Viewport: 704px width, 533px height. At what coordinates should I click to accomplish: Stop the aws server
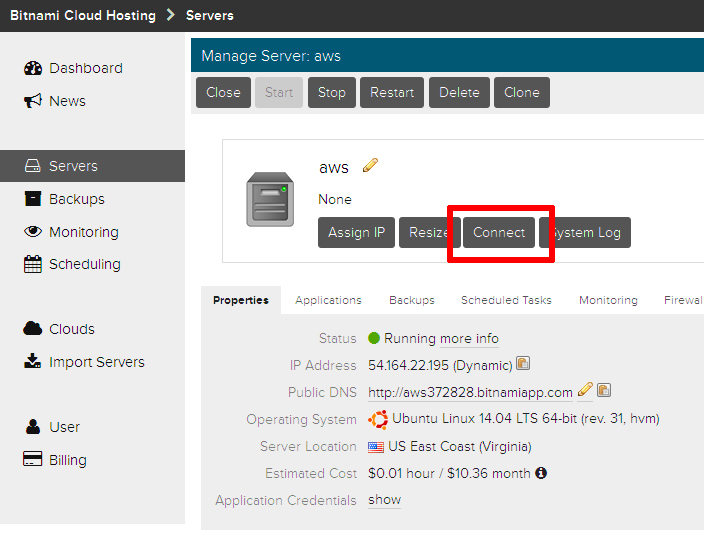[x=332, y=93]
